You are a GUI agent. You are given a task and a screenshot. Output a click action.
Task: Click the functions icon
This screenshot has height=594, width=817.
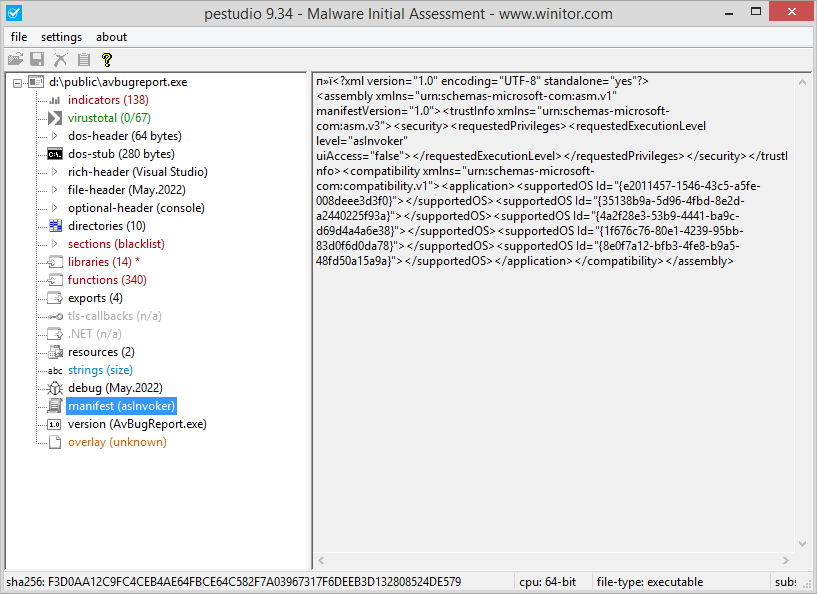pos(55,280)
